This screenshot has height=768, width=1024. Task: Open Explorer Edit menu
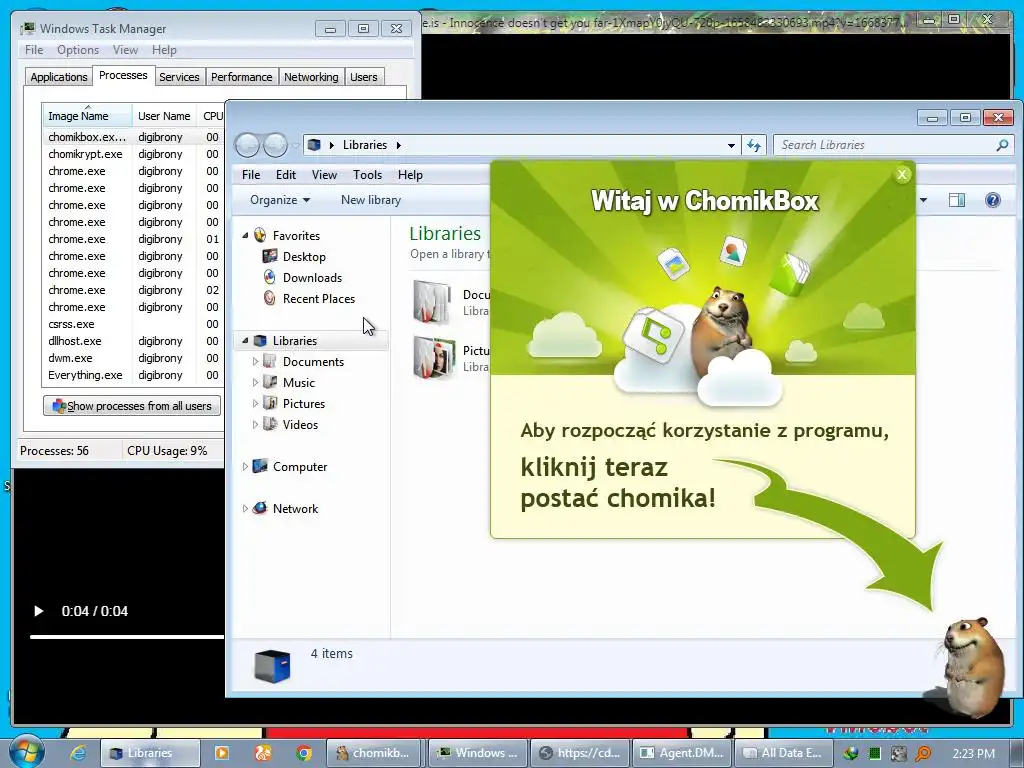pos(285,174)
